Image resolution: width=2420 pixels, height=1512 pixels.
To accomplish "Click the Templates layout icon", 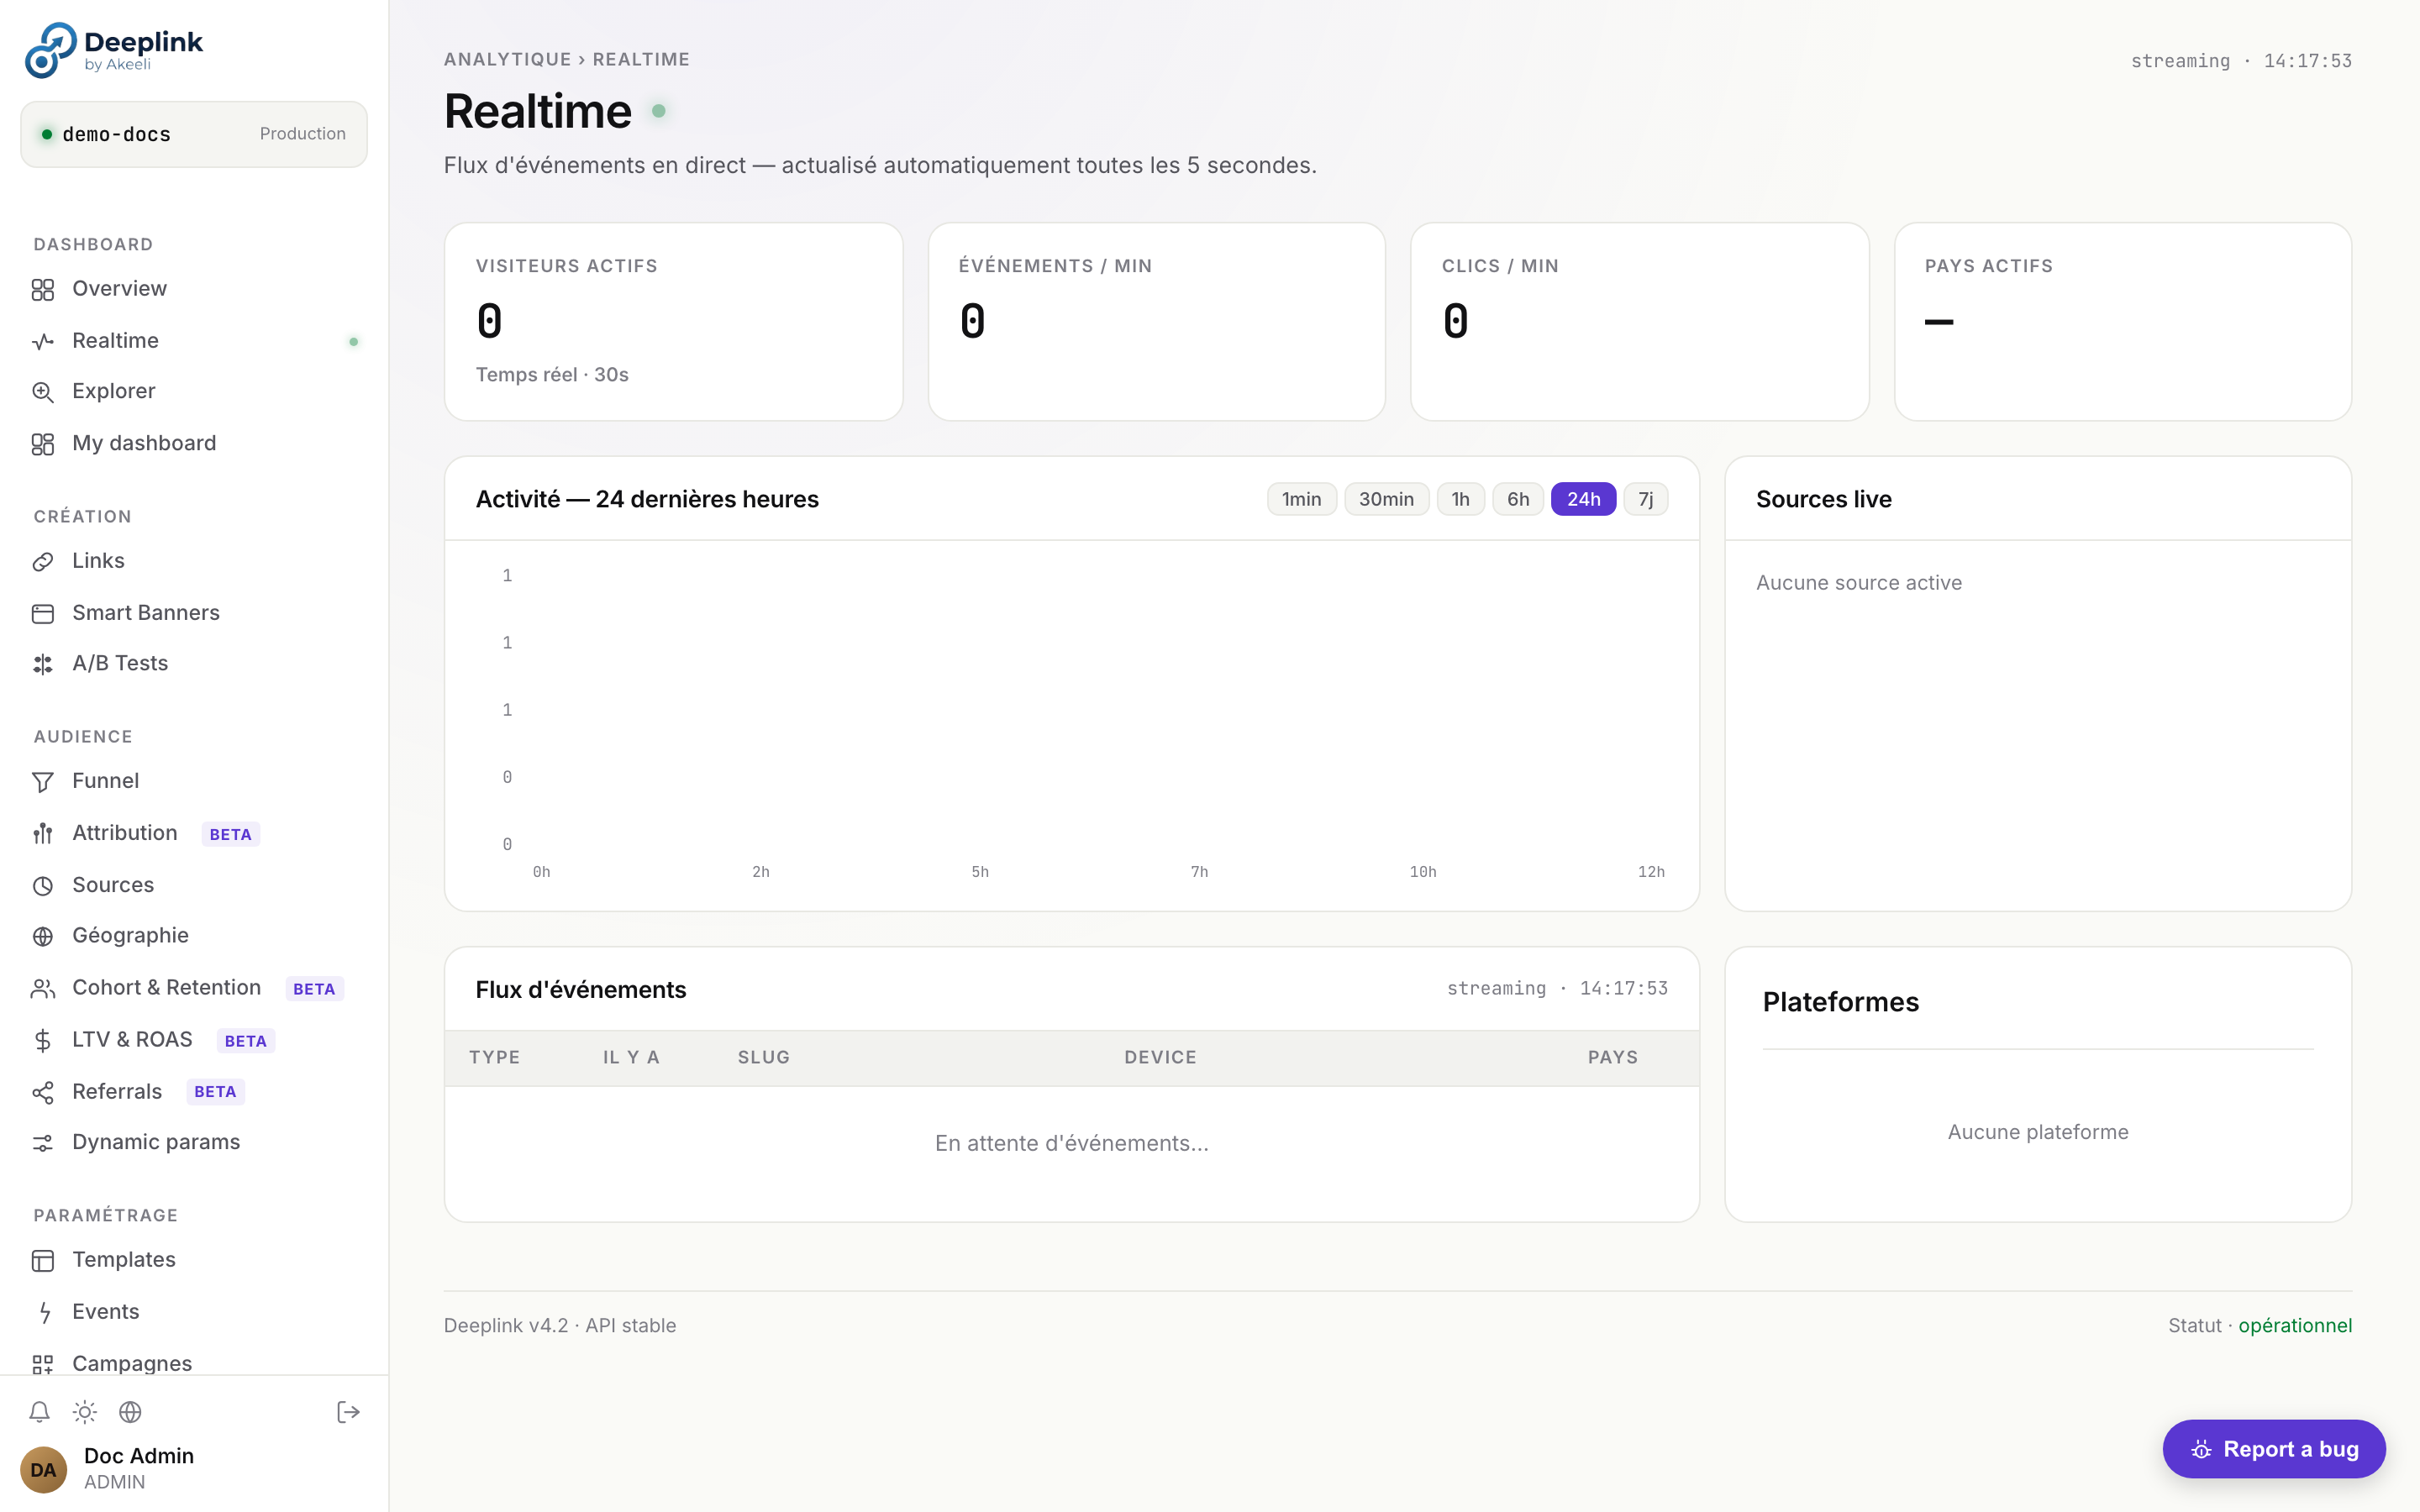I will point(42,1261).
